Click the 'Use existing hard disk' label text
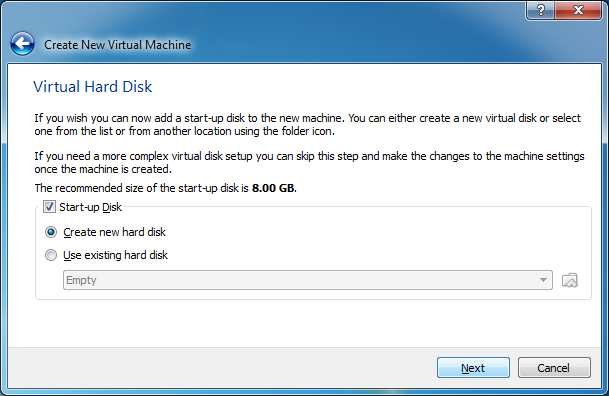Image resolution: width=609 pixels, height=396 pixels. tap(115, 255)
